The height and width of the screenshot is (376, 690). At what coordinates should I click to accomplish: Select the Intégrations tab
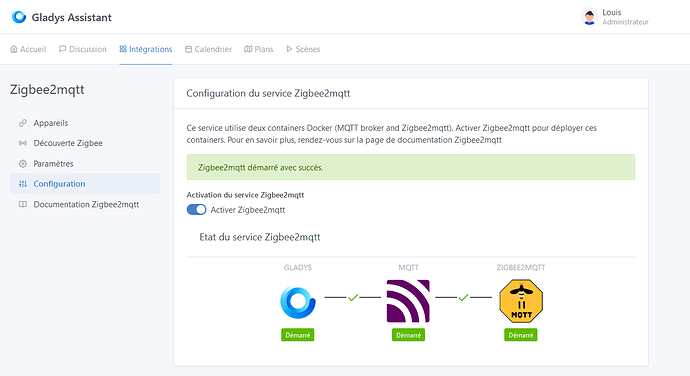pos(146,49)
